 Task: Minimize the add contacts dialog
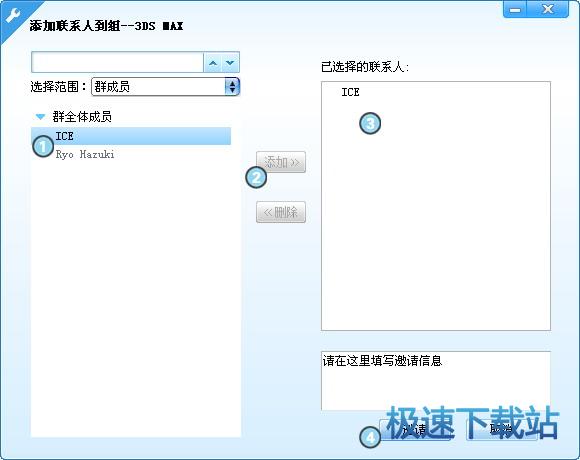515,9
